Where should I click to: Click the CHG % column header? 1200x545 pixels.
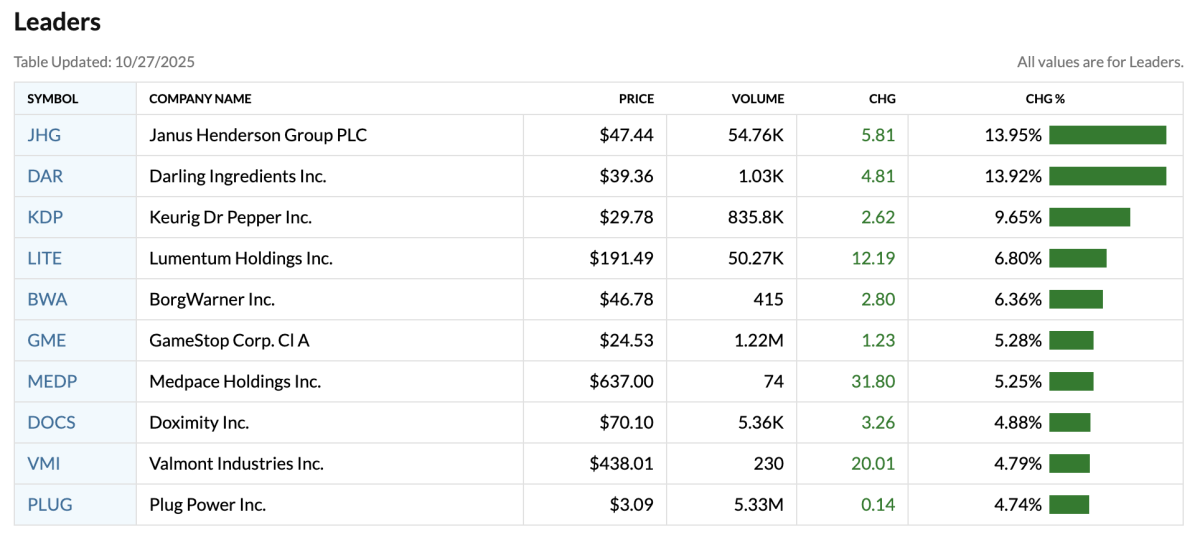pos(1045,99)
